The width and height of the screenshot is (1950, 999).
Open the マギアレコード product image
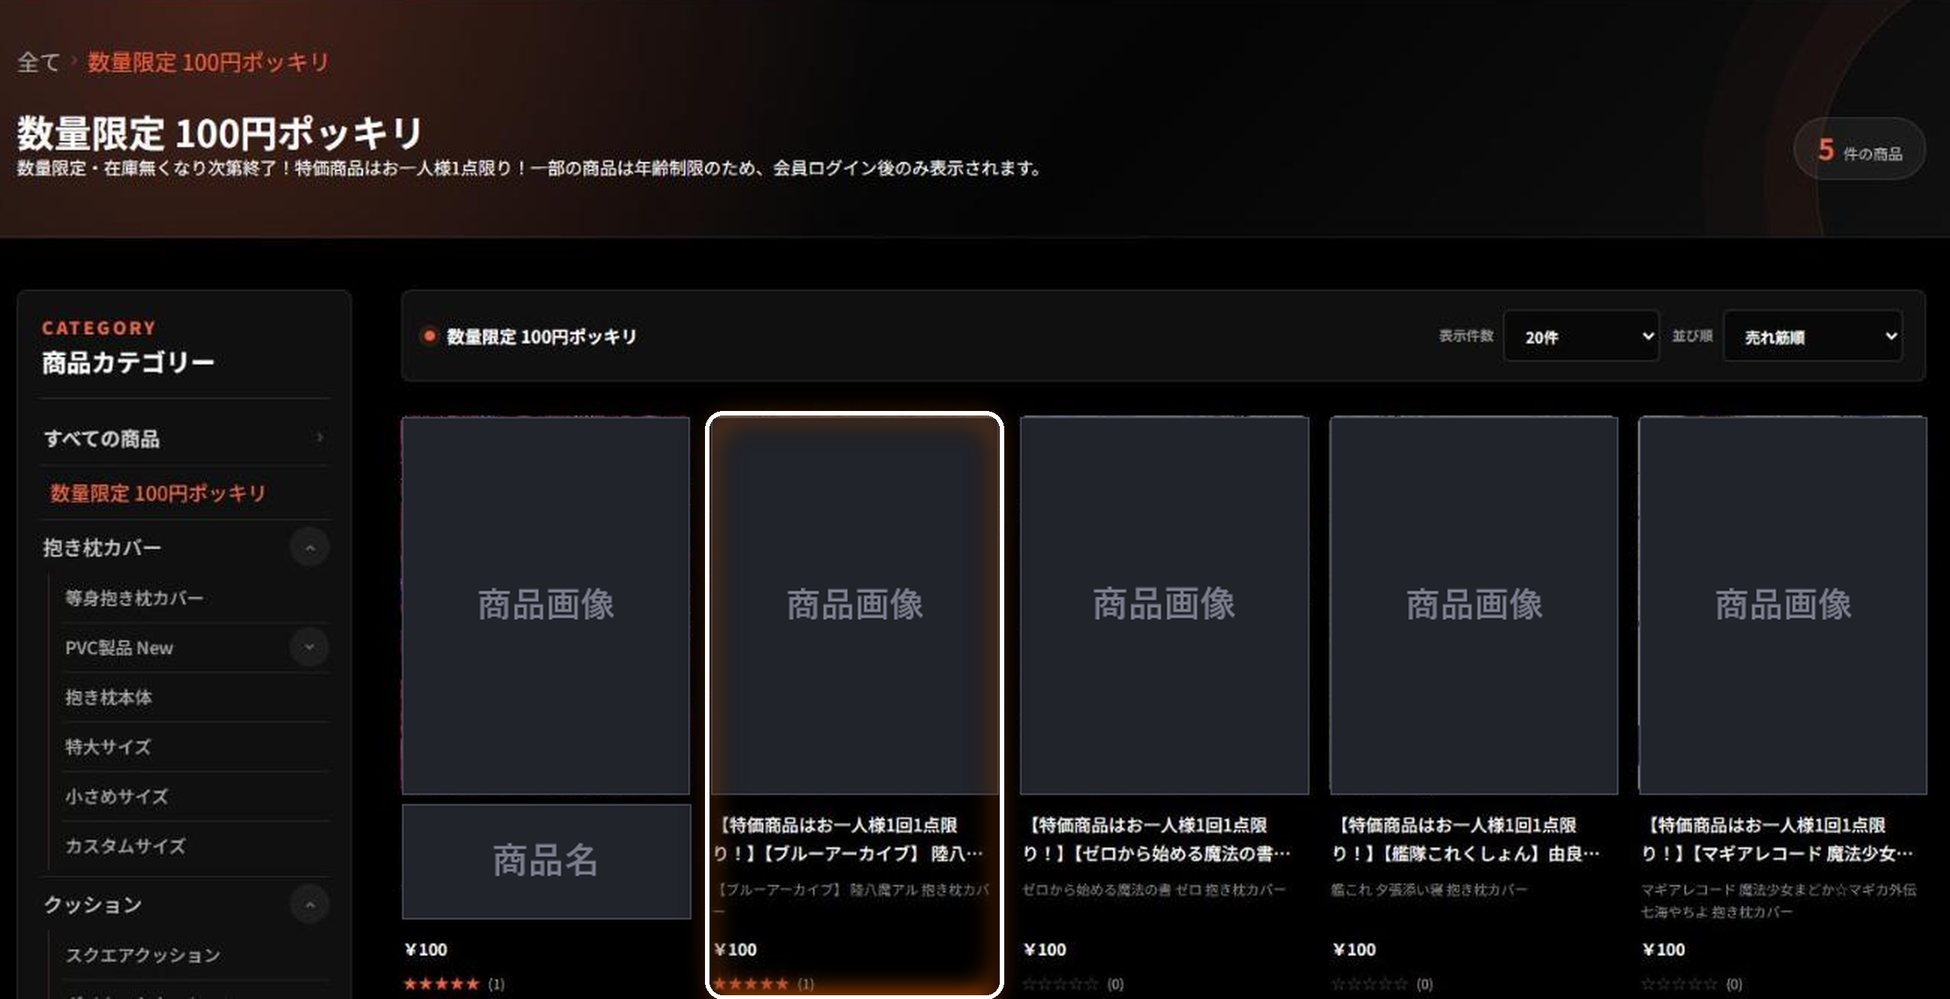pos(1783,605)
